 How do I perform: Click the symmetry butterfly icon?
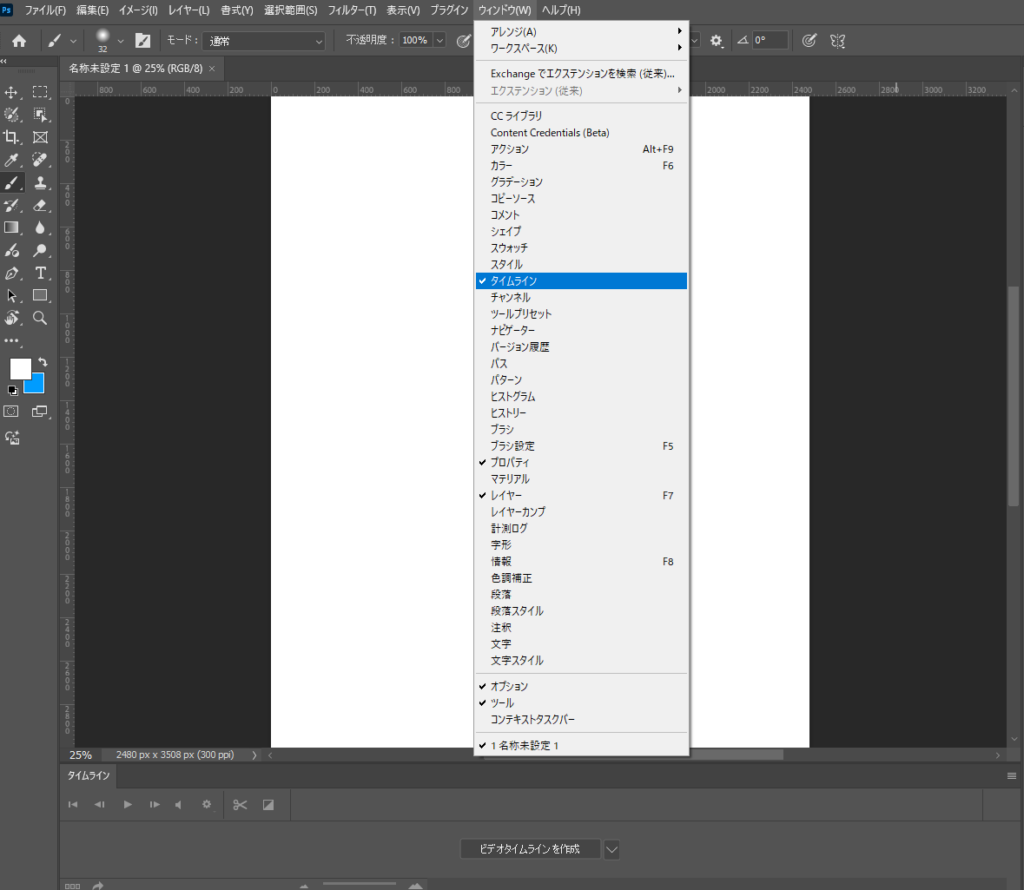click(x=838, y=41)
